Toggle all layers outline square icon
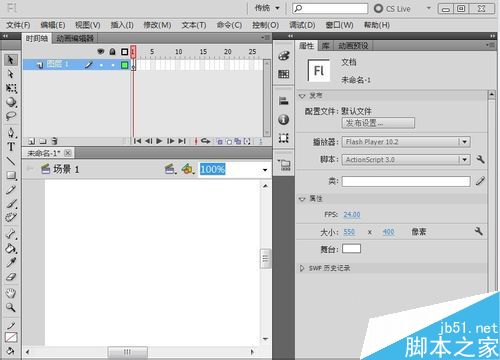 pos(125,52)
